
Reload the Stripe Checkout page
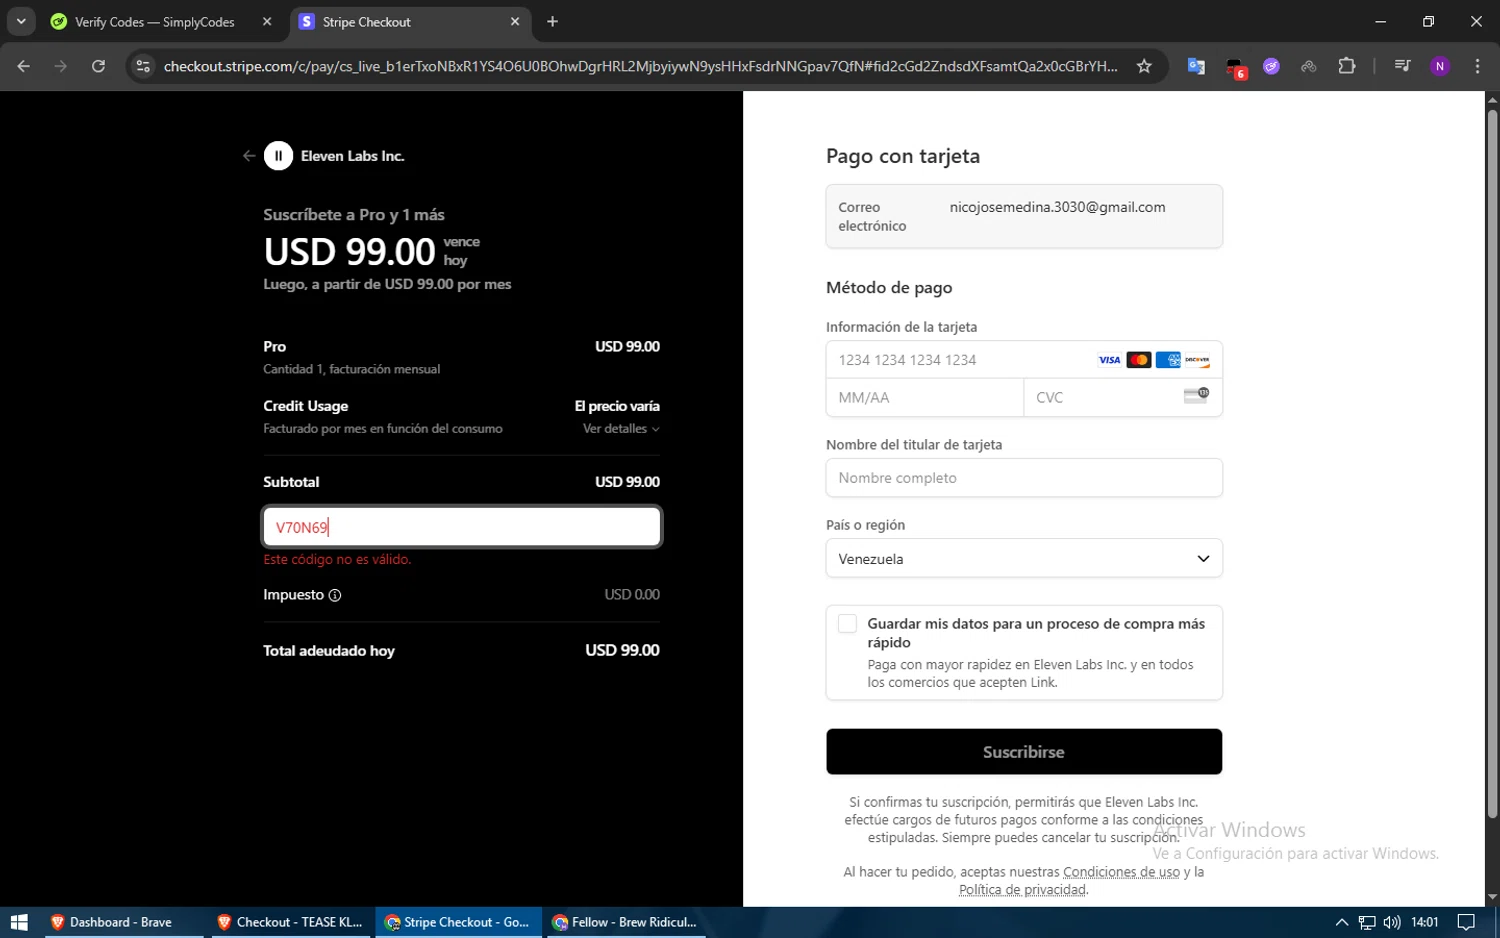[98, 66]
